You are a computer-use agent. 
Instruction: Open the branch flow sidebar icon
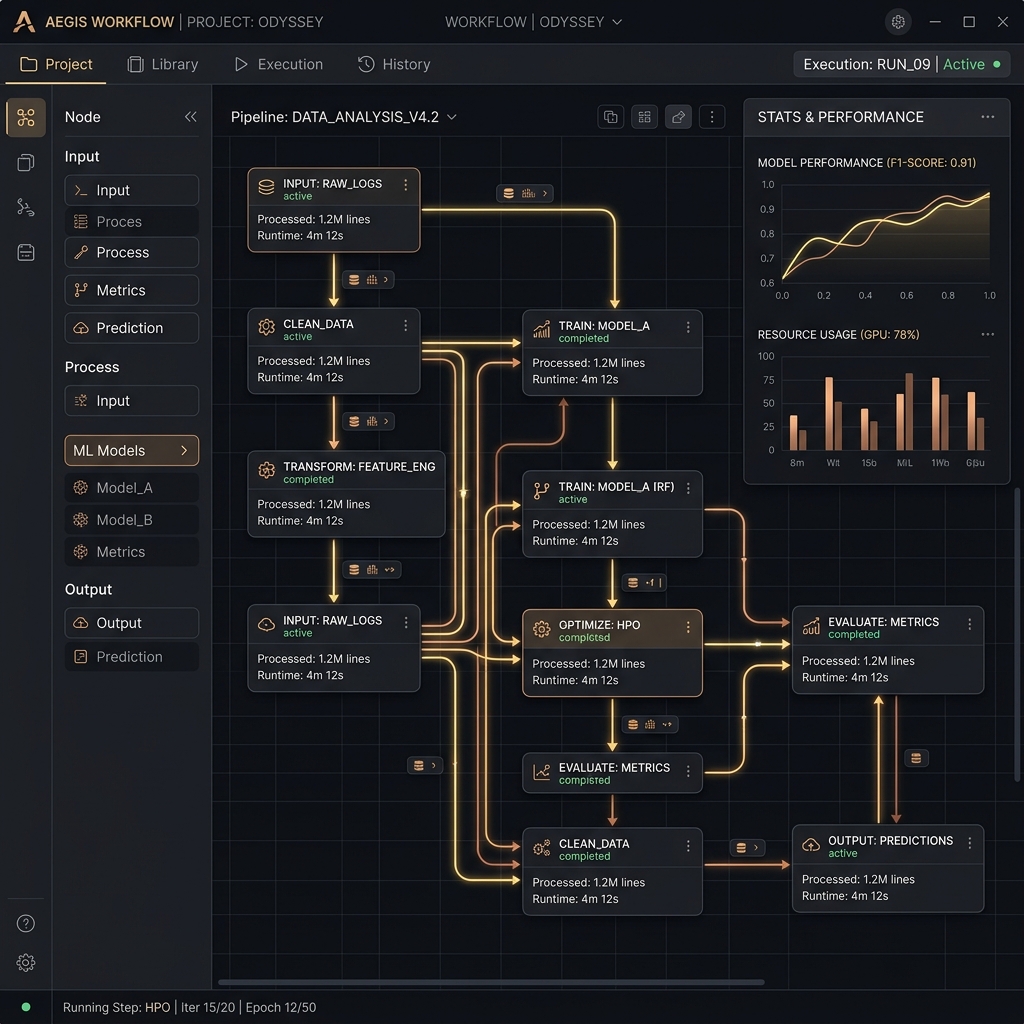click(25, 207)
